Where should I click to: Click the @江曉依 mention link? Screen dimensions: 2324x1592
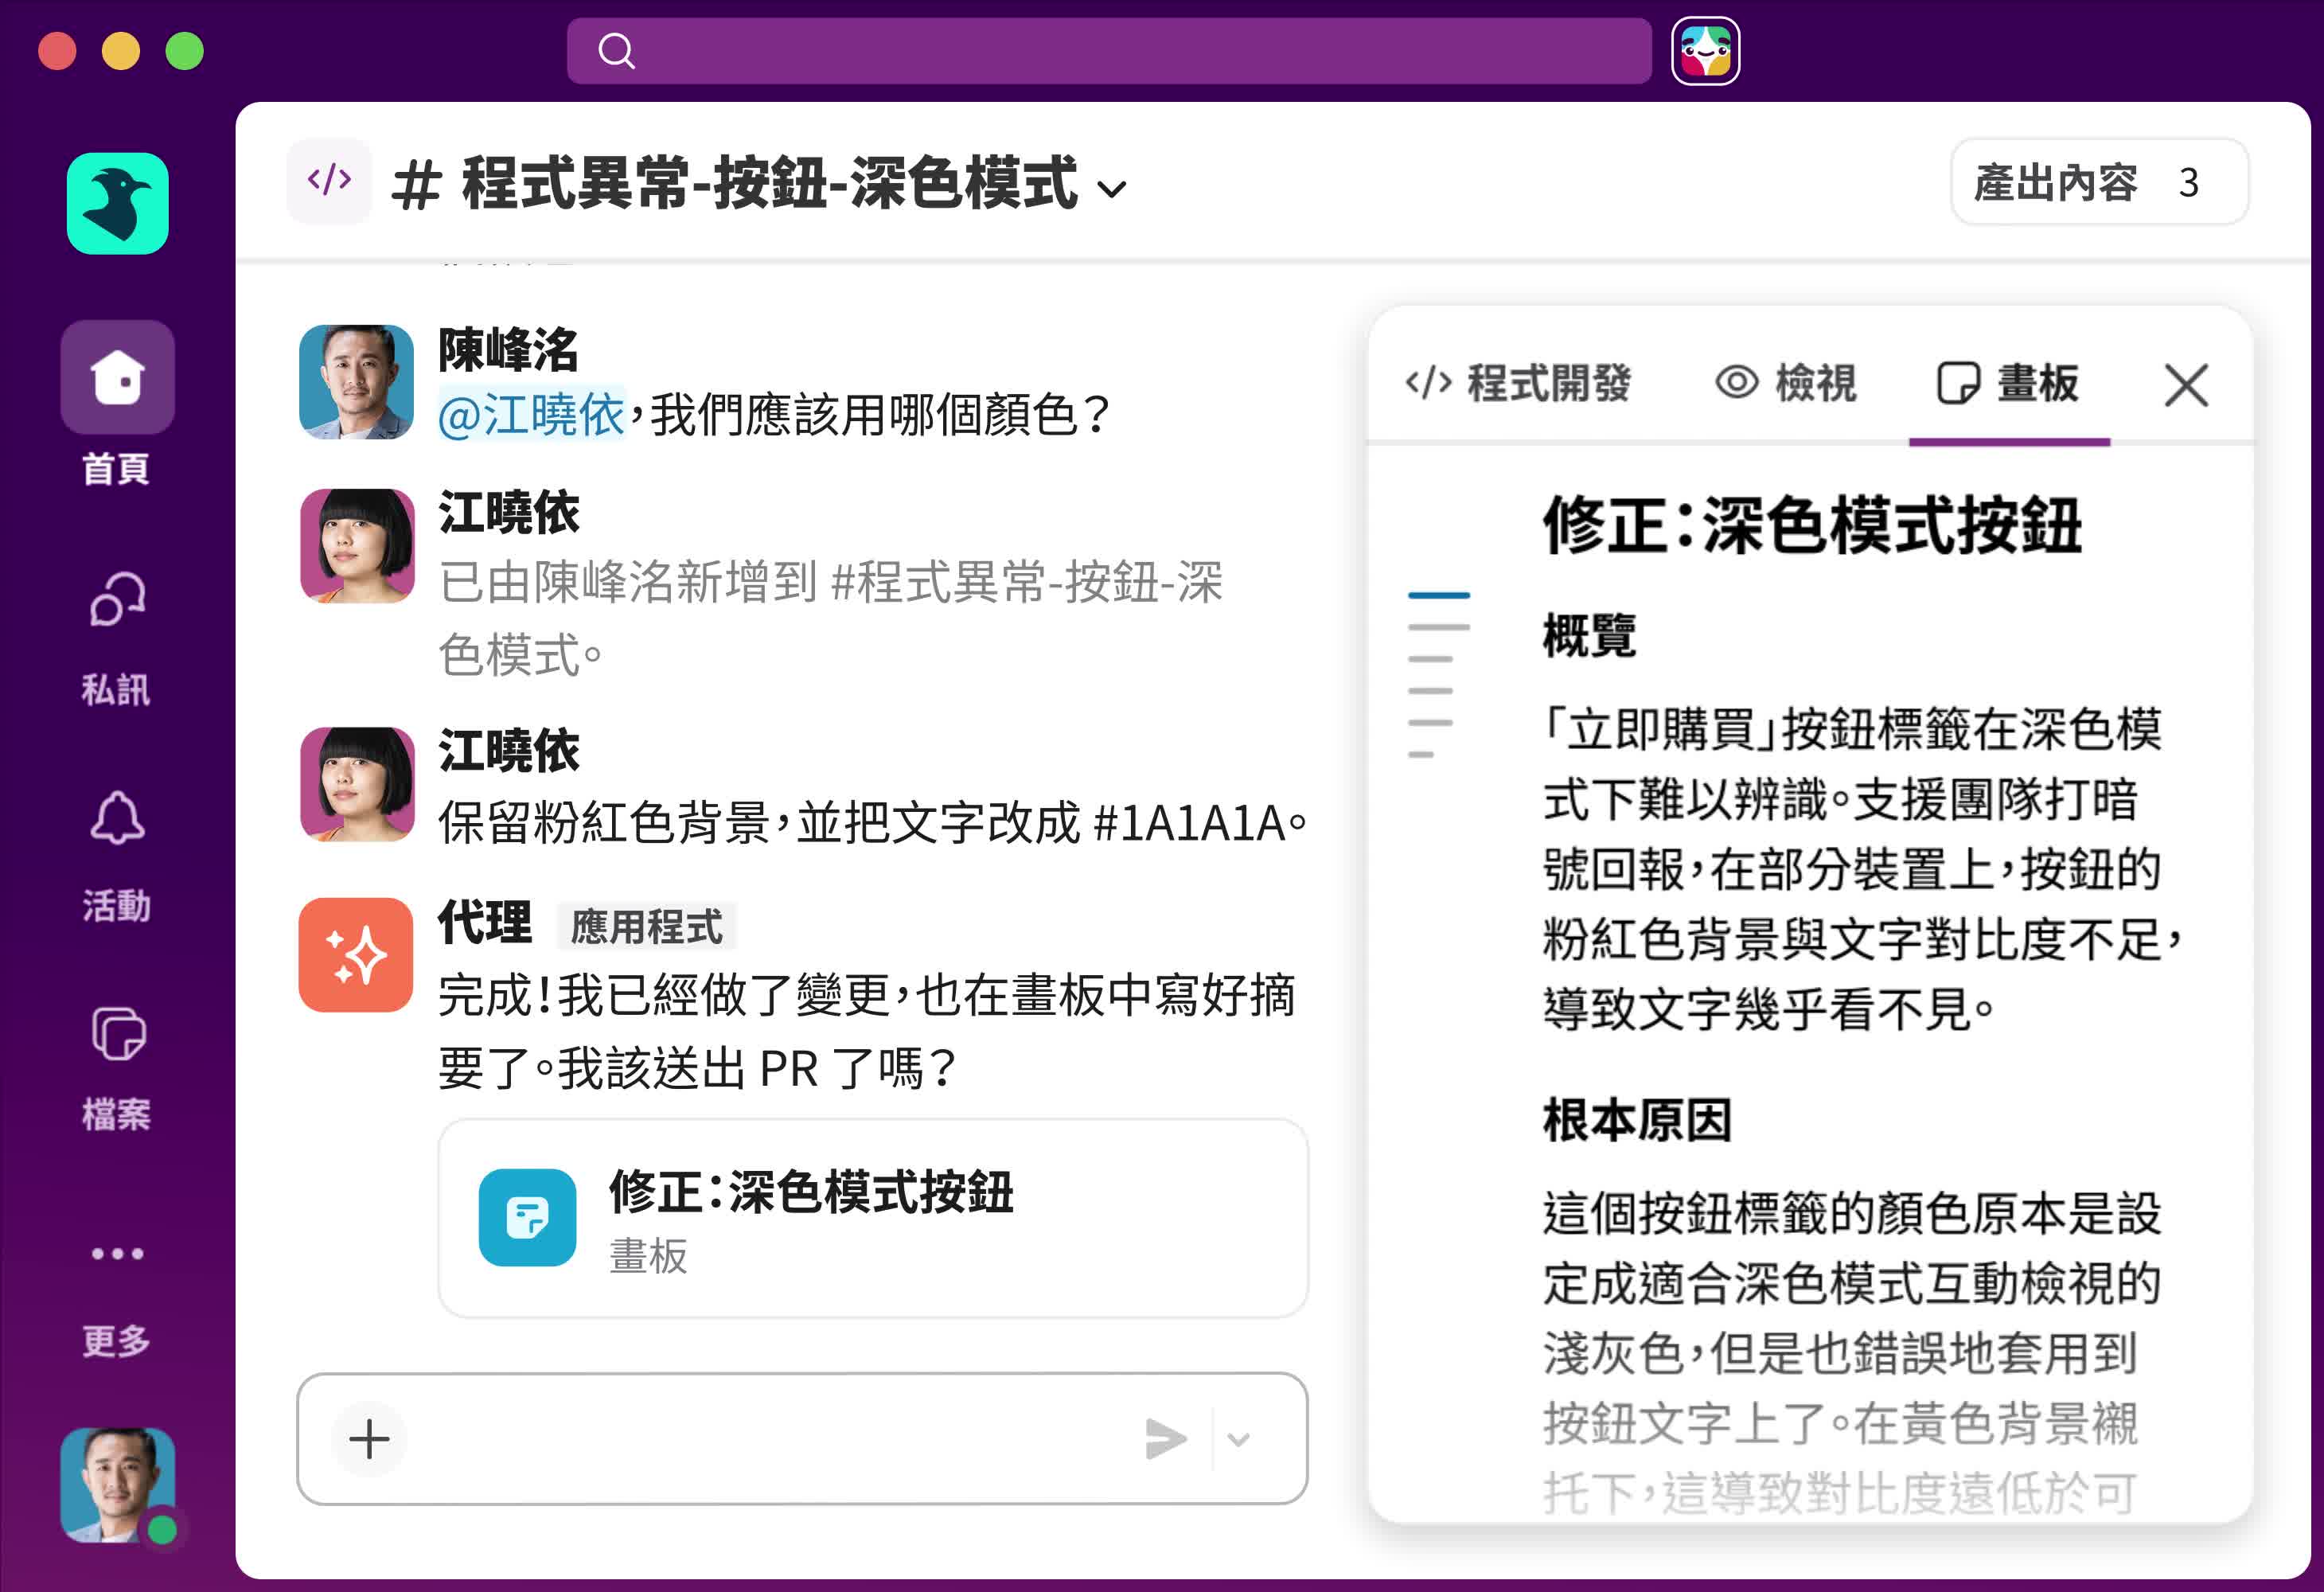click(531, 415)
